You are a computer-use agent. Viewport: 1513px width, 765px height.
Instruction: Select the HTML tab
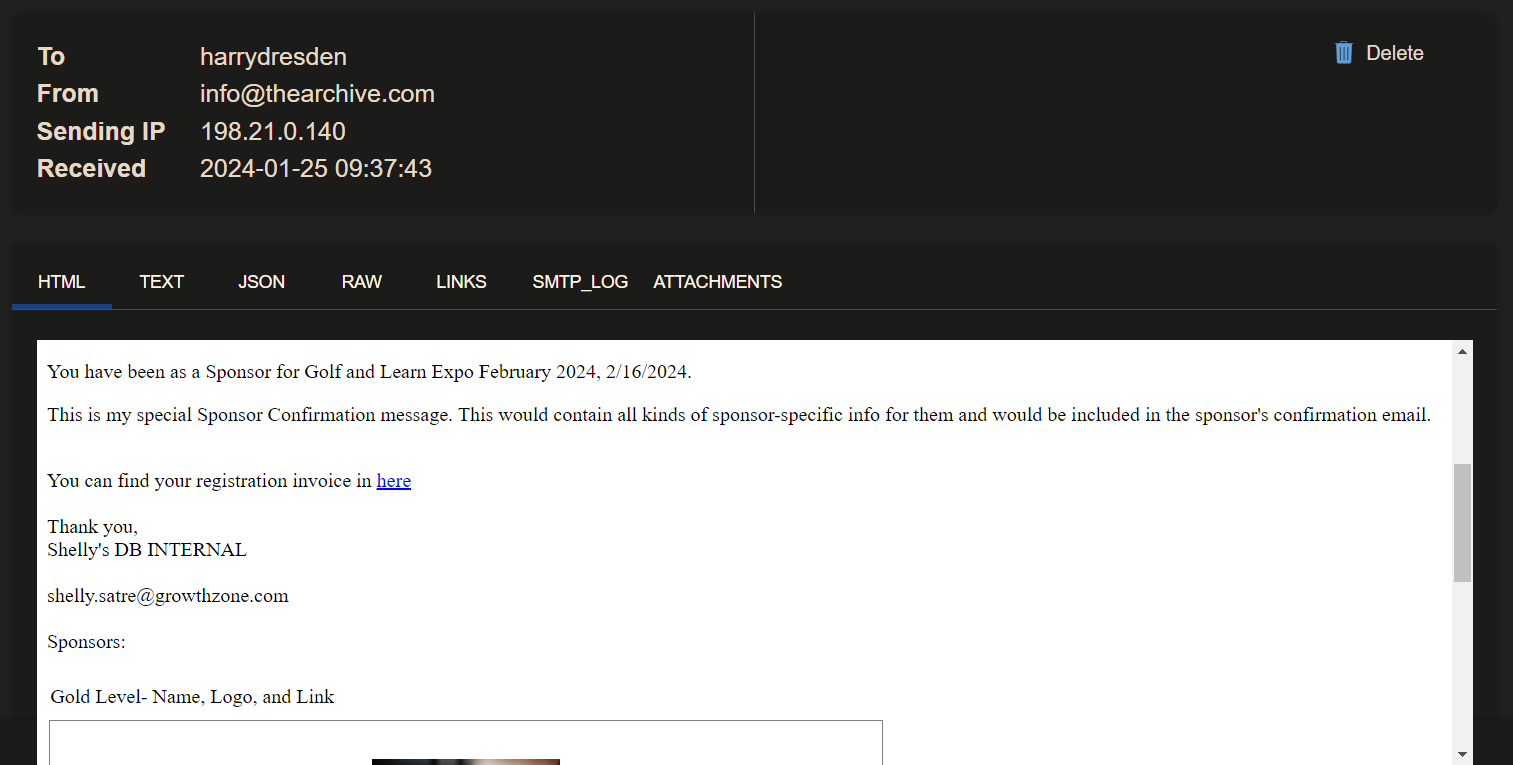[x=61, y=282]
